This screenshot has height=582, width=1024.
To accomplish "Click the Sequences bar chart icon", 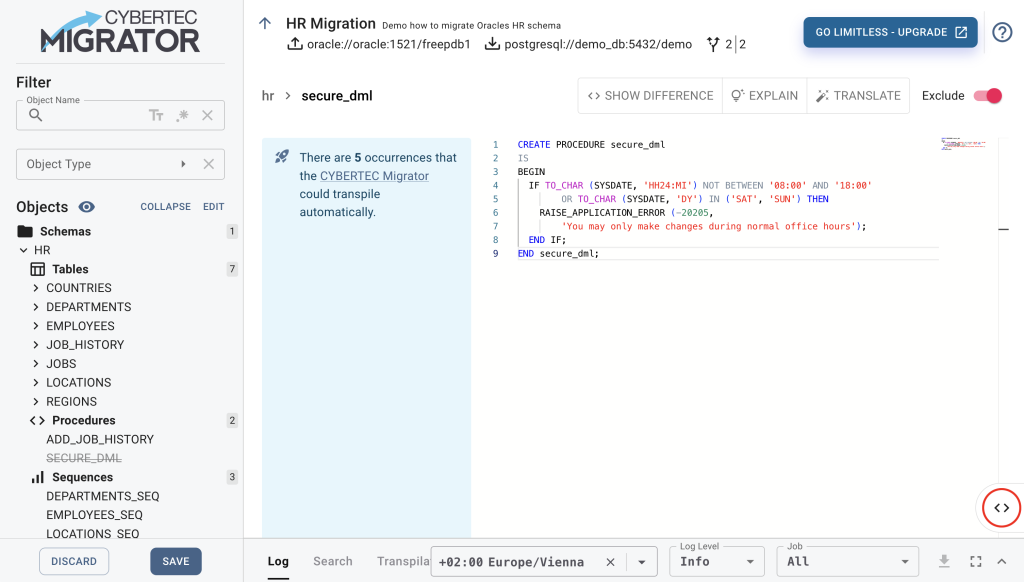I will click(38, 477).
